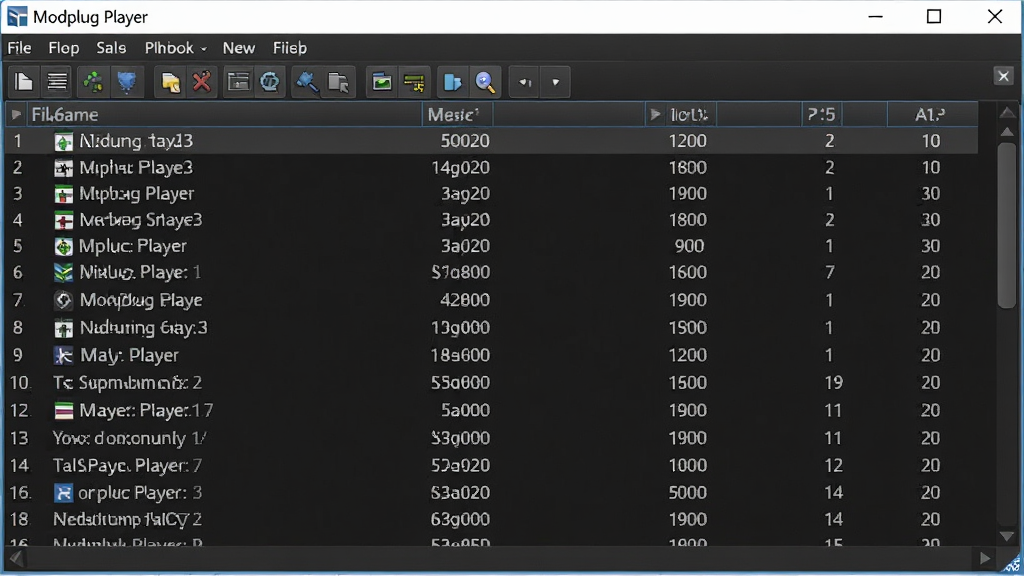Click the triangle left of Fil6ame header
Viewport: 1024px width, 576px height.
click(16, 115)
